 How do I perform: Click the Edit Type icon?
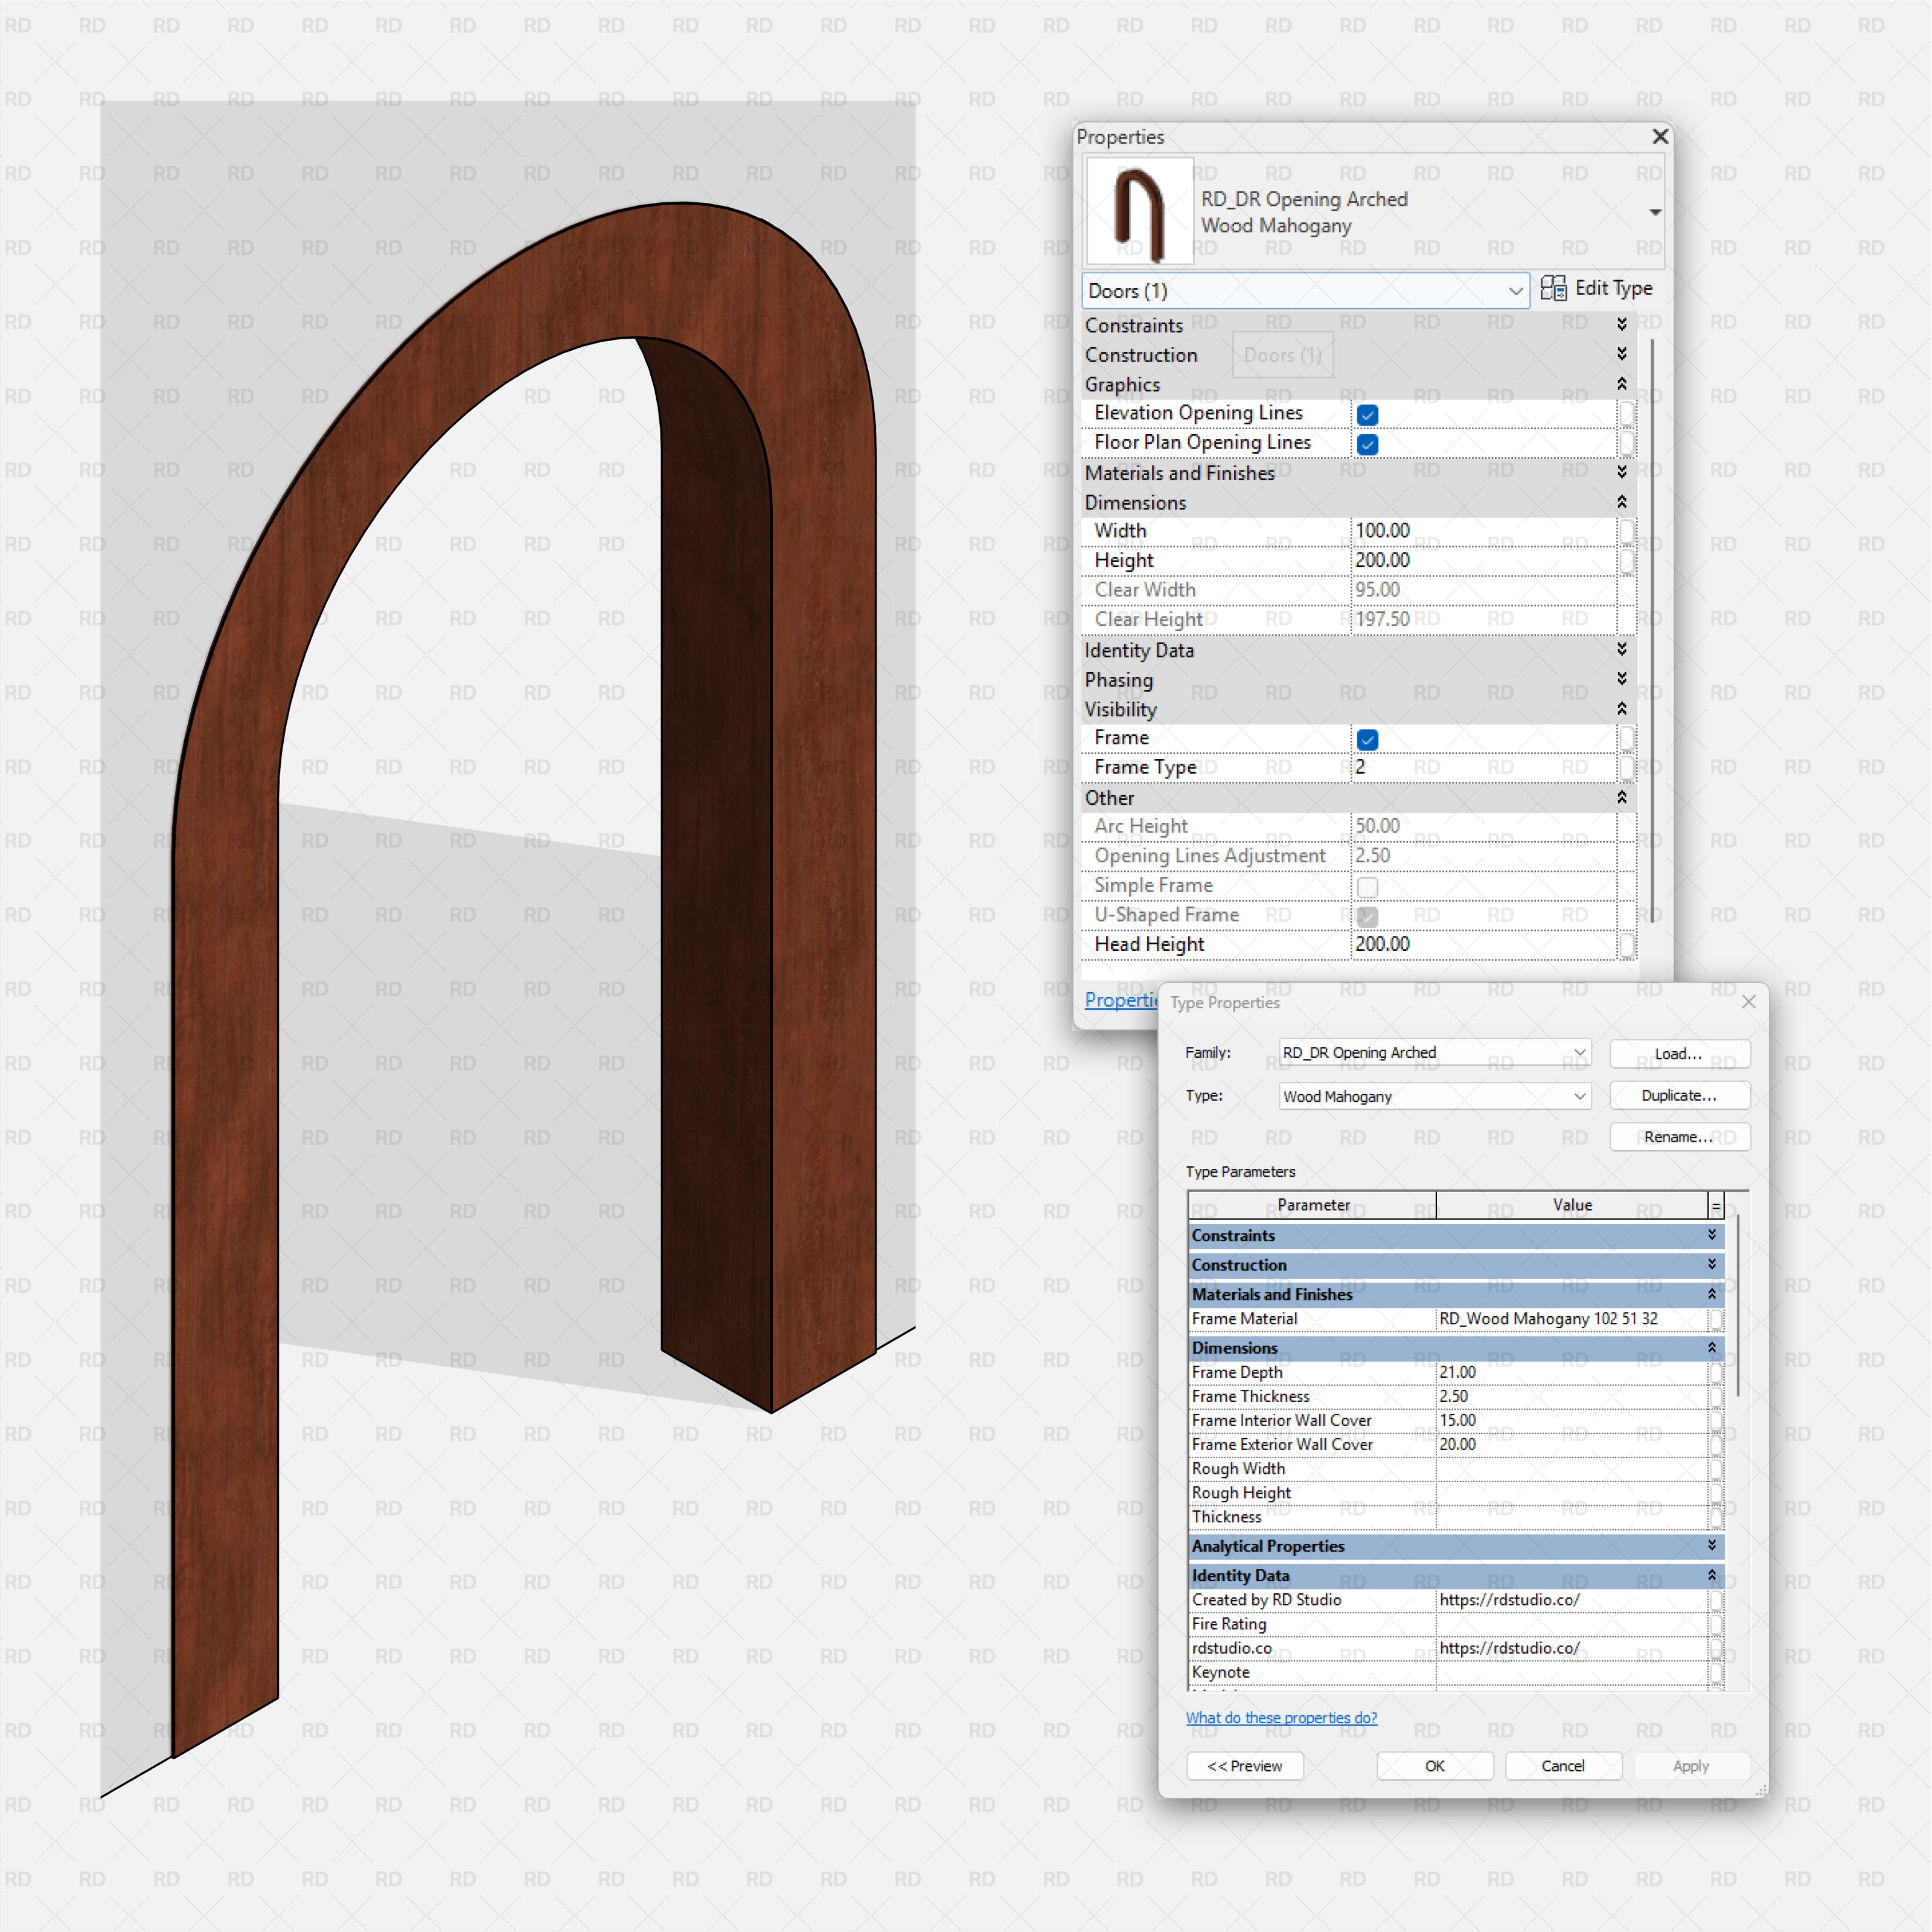1554,289
